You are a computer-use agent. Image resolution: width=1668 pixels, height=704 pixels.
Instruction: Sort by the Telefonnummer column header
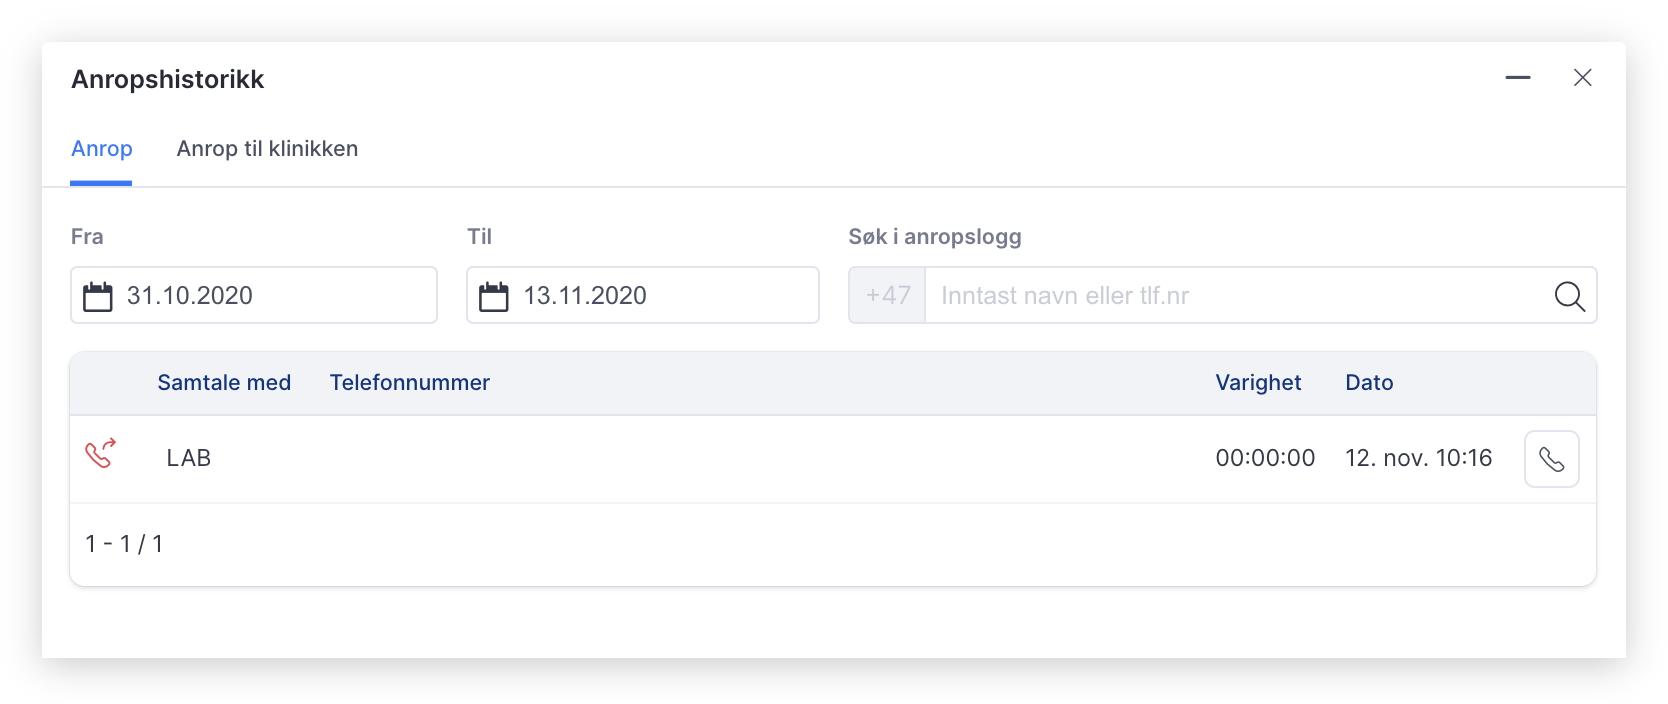[x=410, y=383]
